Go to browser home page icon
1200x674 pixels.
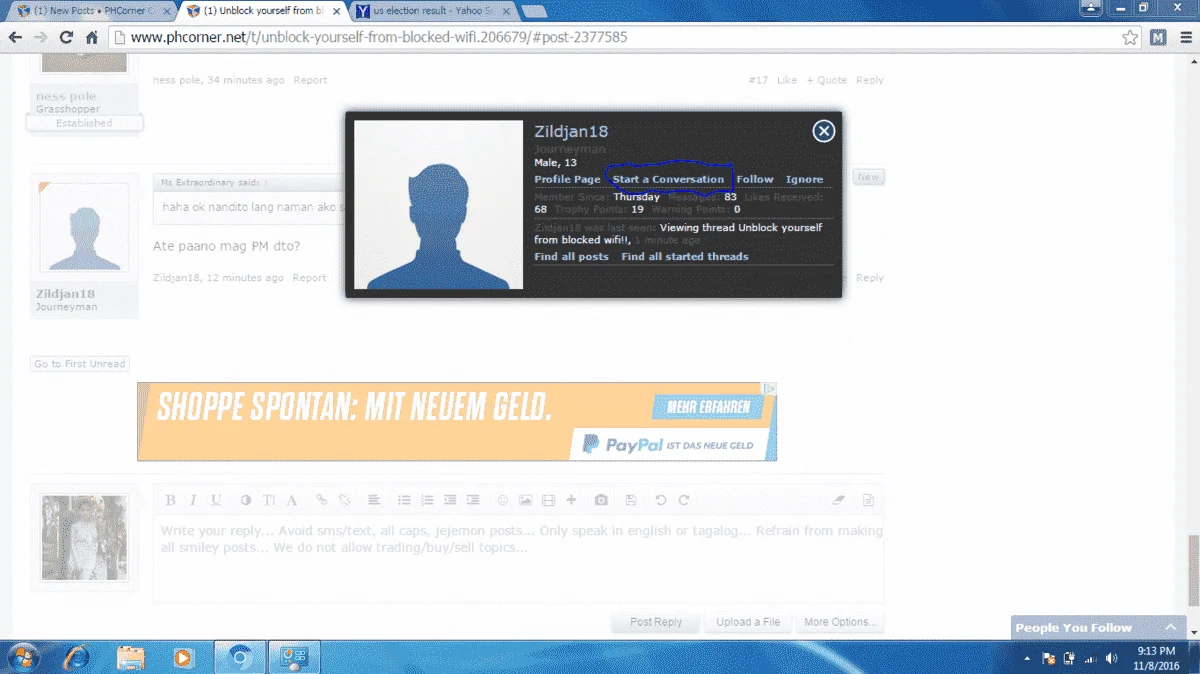pos(91,38)
